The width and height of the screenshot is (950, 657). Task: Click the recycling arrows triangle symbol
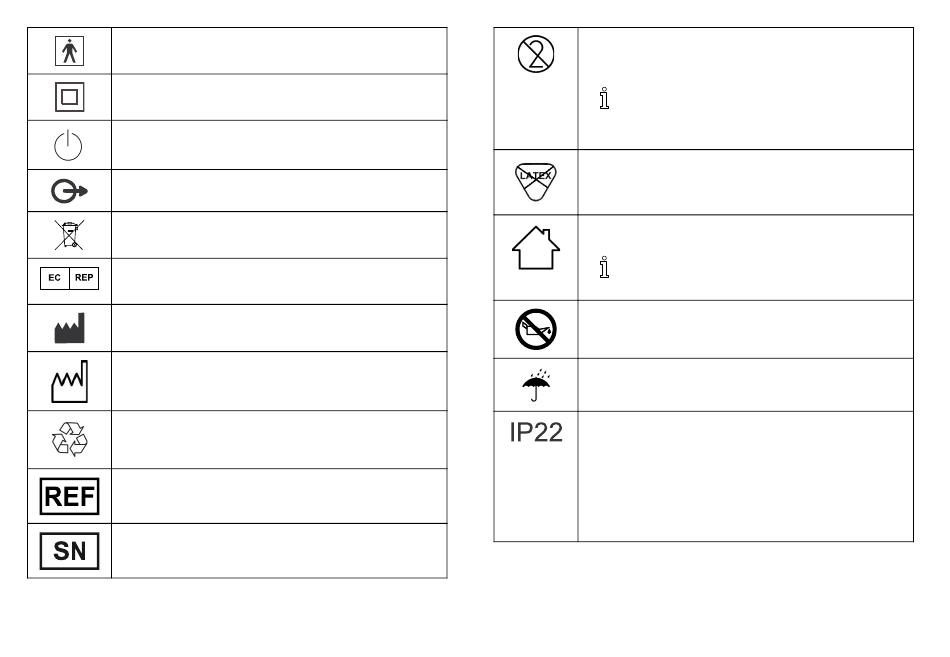(x=69, y=439)
